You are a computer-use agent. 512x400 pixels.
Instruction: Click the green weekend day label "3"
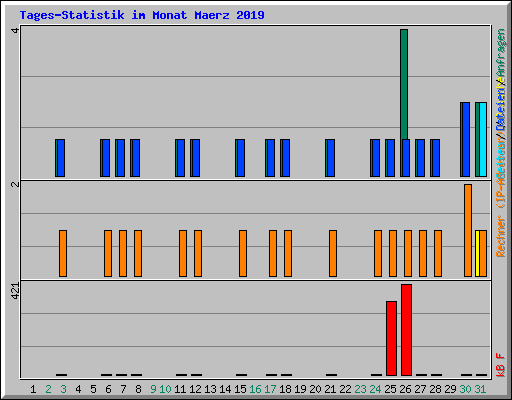[x=63, y=389]
